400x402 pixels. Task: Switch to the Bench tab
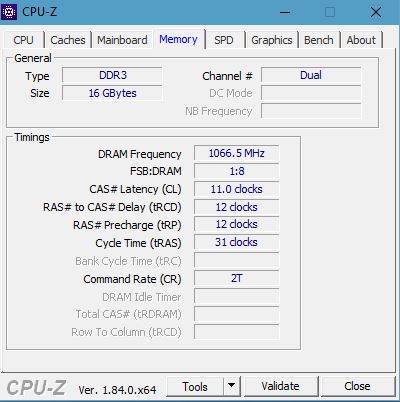point(319,40)
